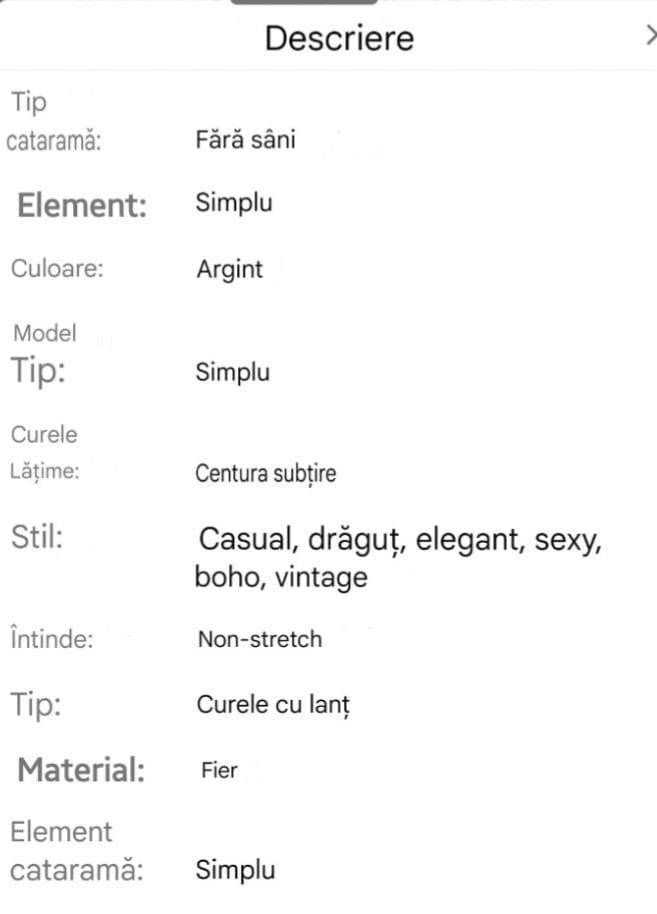Click the Descriere panel title
This screenshot has width=657, height=914.
pos(338,39)
